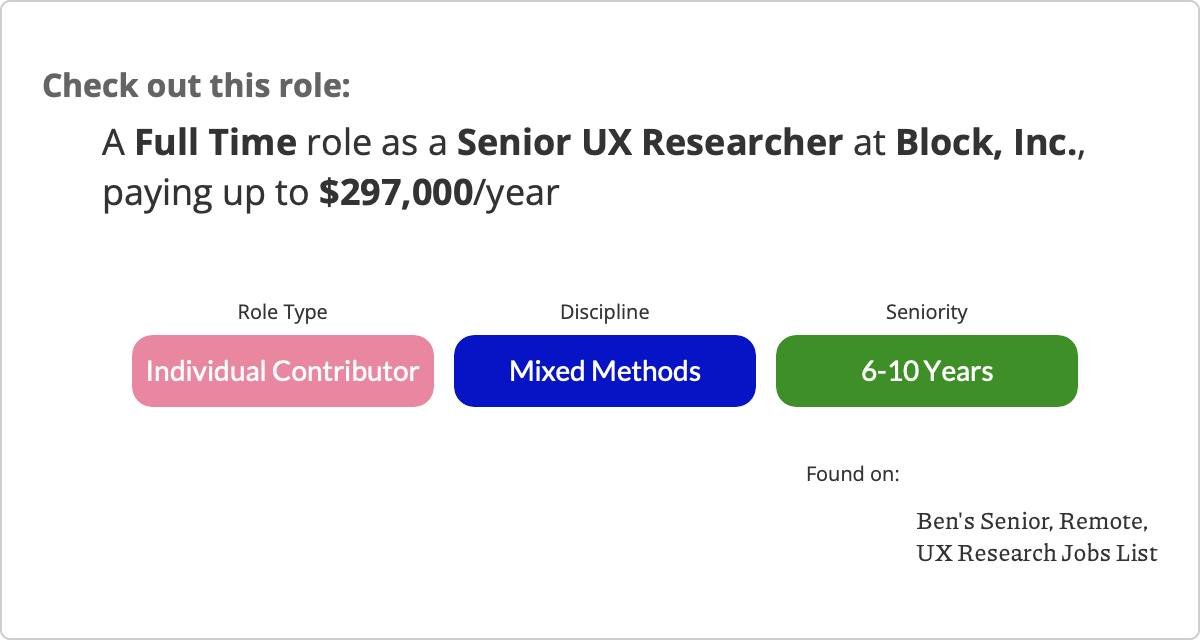Click the "paying up to" text
This screenshot has height=640, width=1200.
(x=206, y=193)
